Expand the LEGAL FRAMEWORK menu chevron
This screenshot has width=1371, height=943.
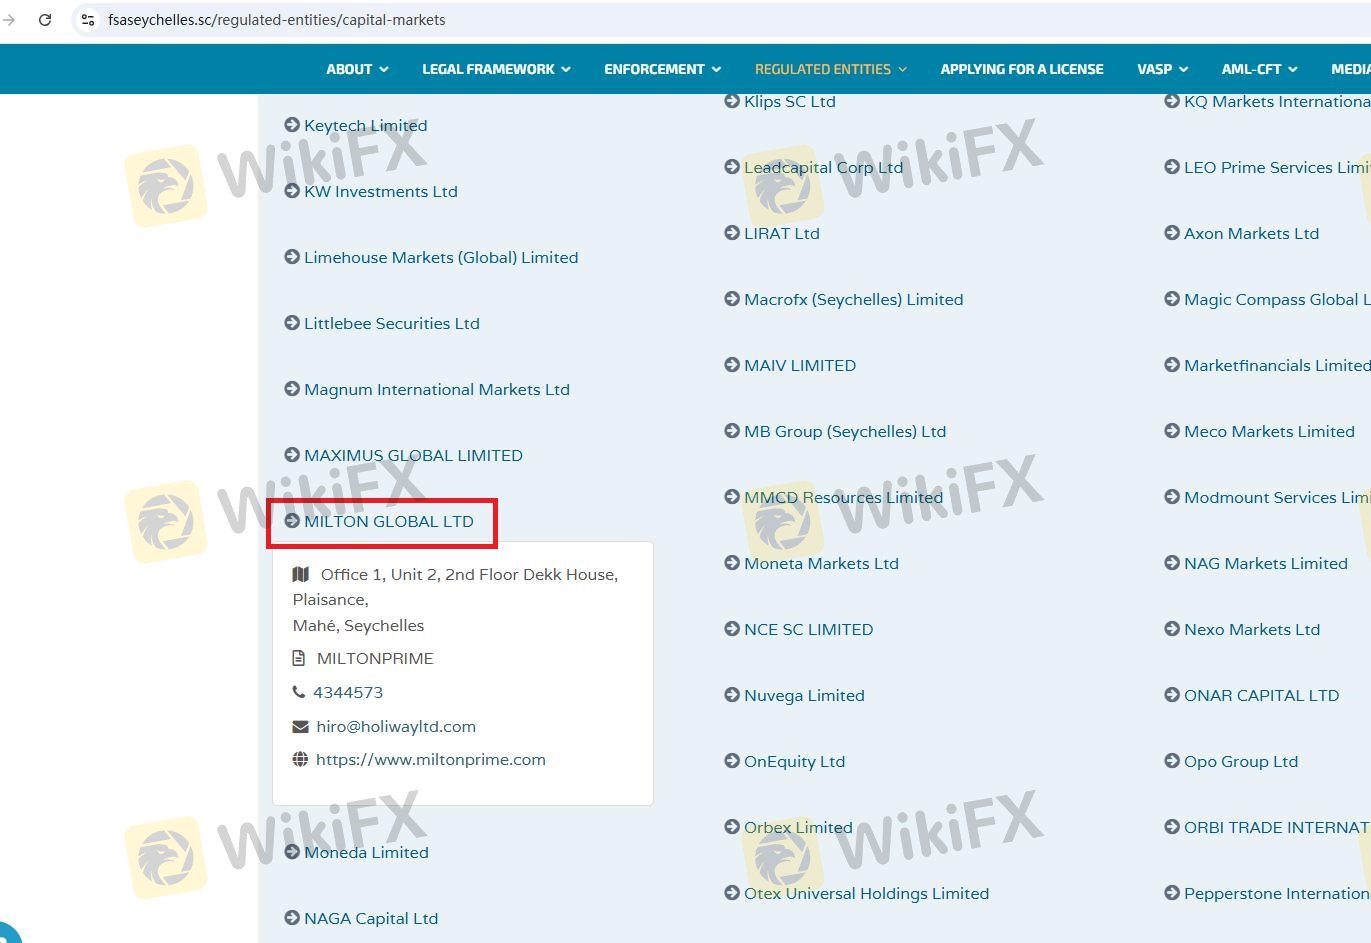[x=566, y=70]
